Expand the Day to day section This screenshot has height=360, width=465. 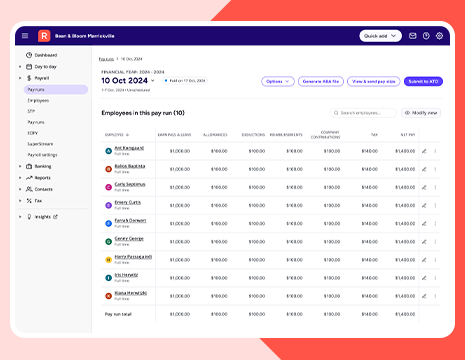tap(20, 67)
